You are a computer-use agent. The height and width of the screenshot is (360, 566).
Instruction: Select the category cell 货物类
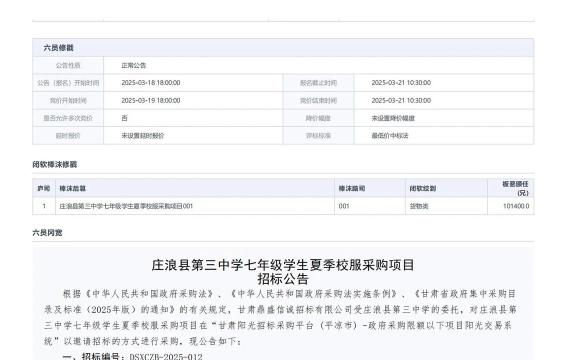[x=419, y=206]
